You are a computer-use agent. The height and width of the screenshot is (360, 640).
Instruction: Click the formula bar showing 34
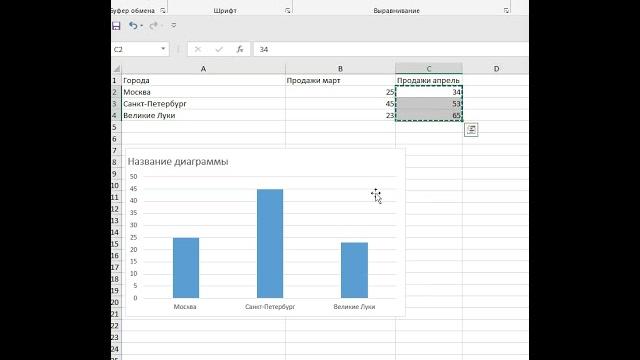[391, 49]
